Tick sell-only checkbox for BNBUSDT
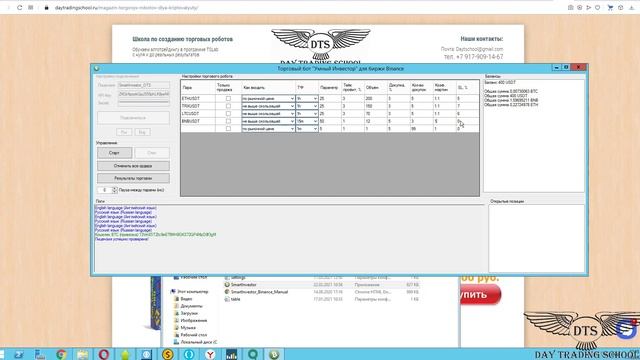Viewport: 640px width, 360px height. tap(228, 121)
